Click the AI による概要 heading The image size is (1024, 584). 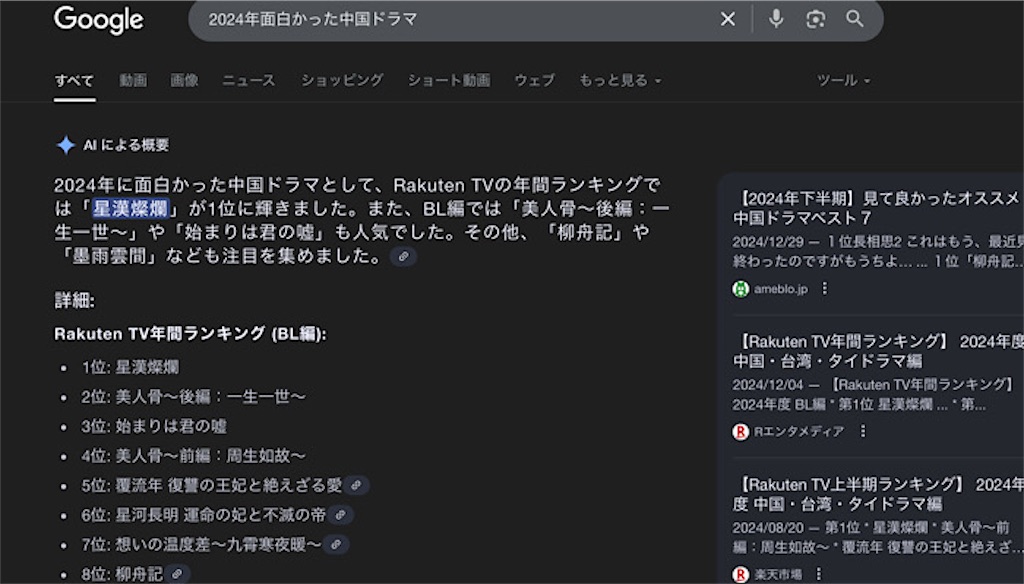(x=126, y=145)
